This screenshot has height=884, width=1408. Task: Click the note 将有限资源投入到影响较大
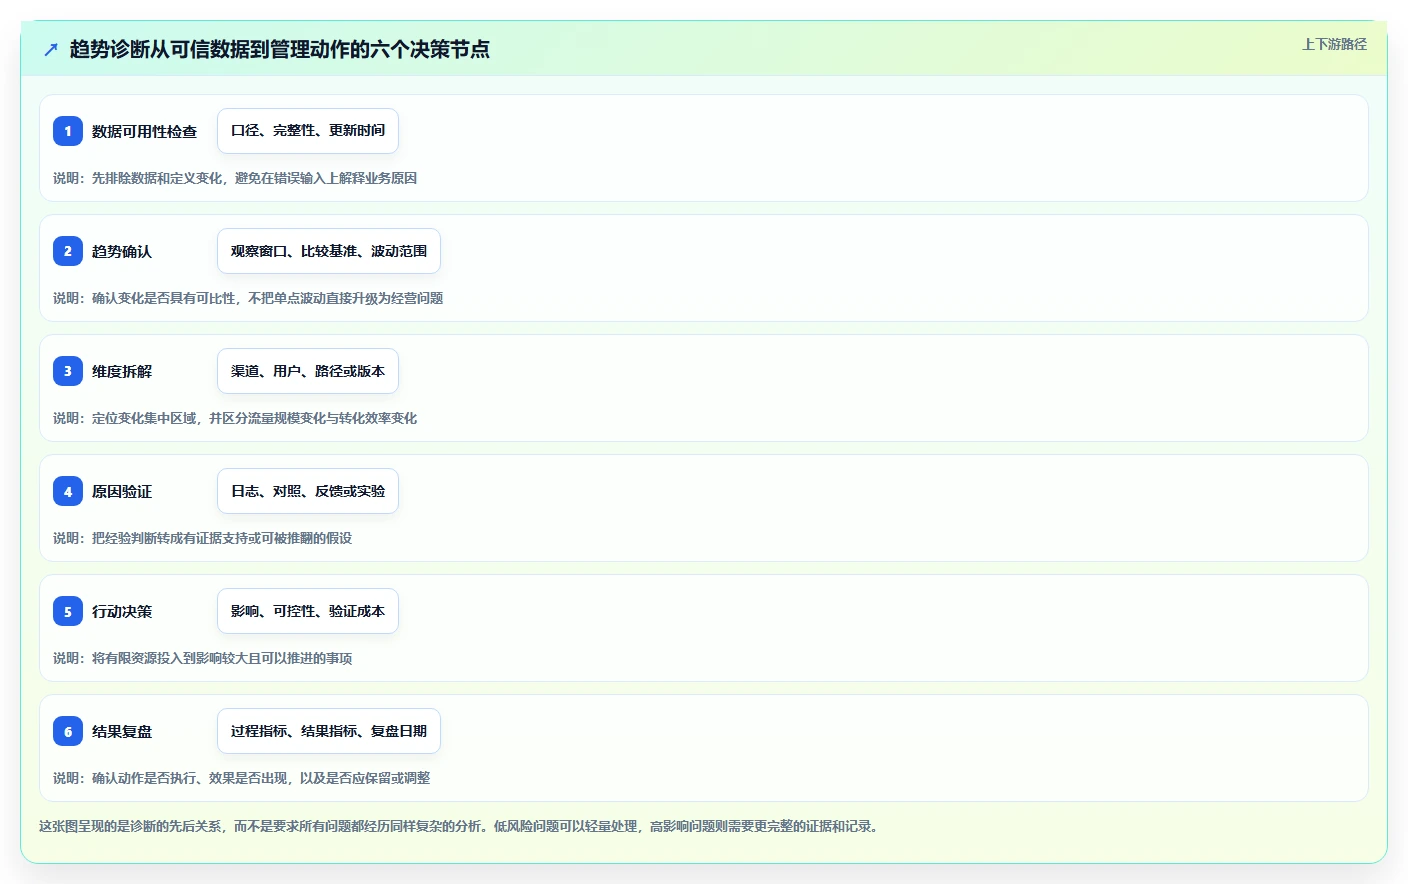203,658
